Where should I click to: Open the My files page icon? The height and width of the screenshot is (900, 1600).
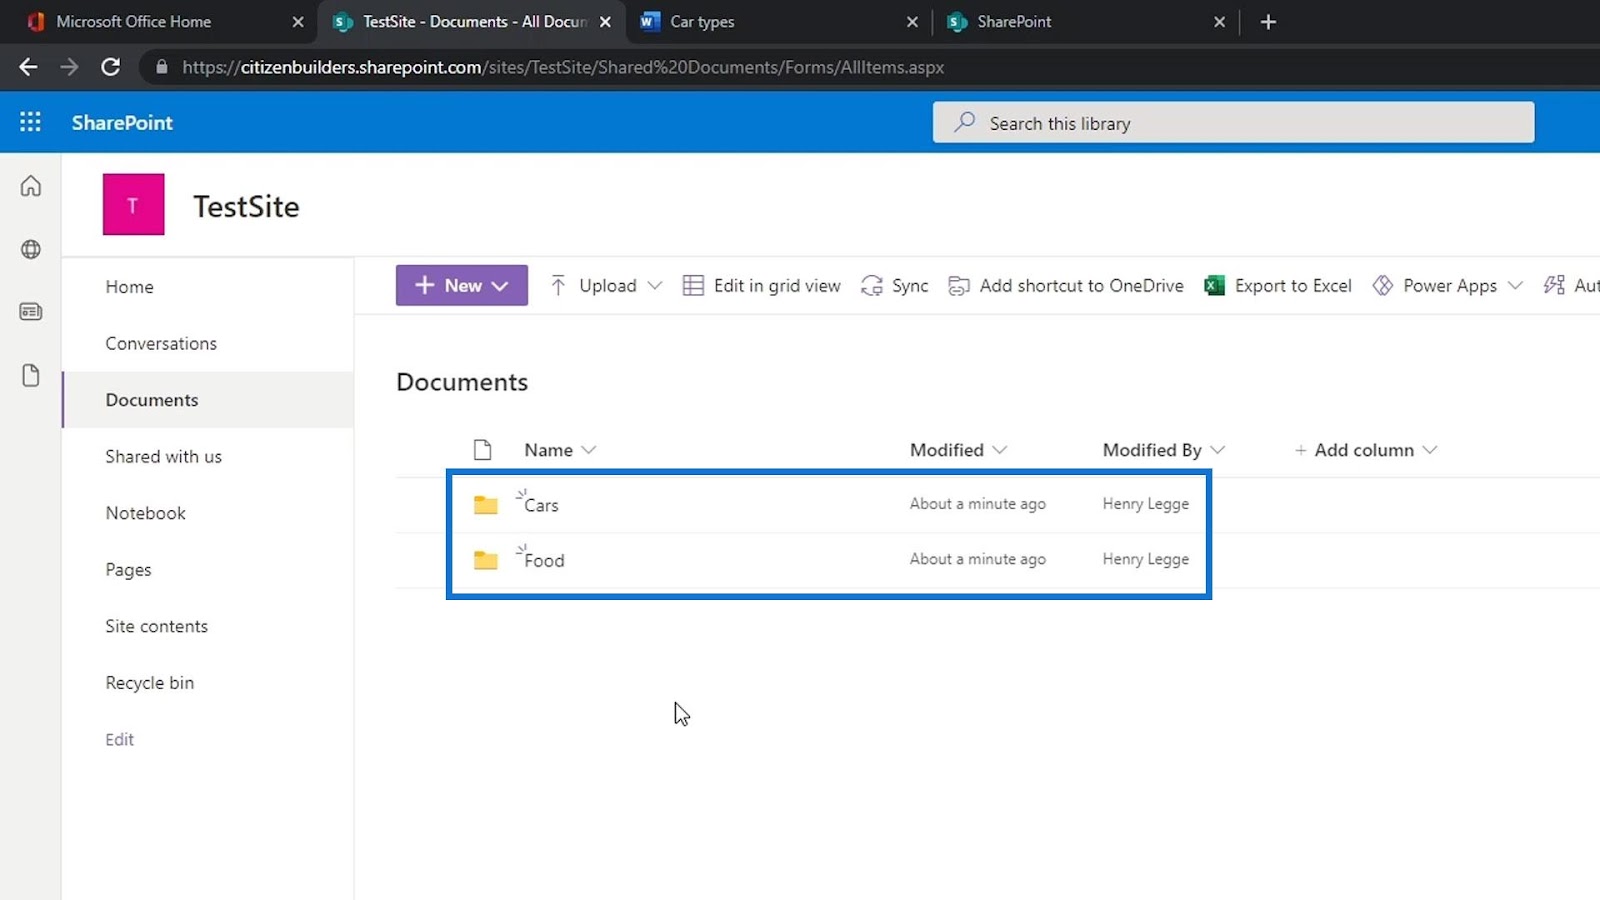pyautogui.click(x=31, y=375)
